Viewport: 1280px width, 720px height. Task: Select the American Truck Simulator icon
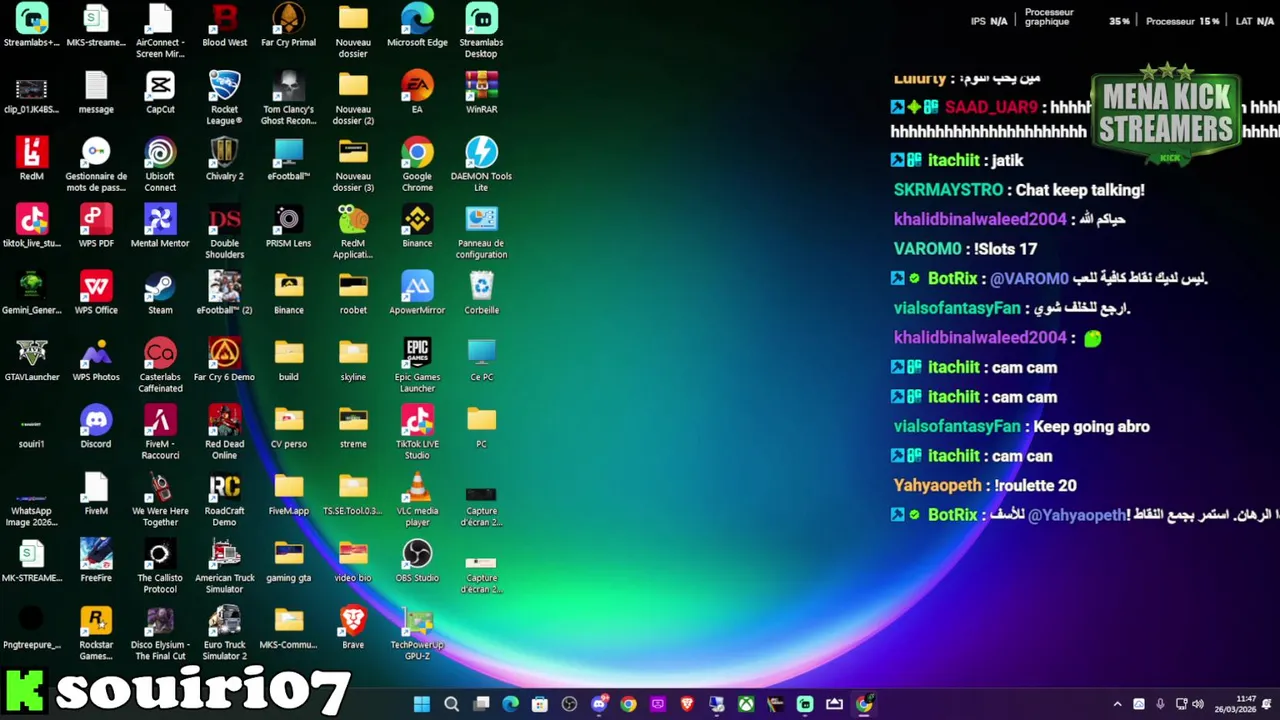[224, 567]
